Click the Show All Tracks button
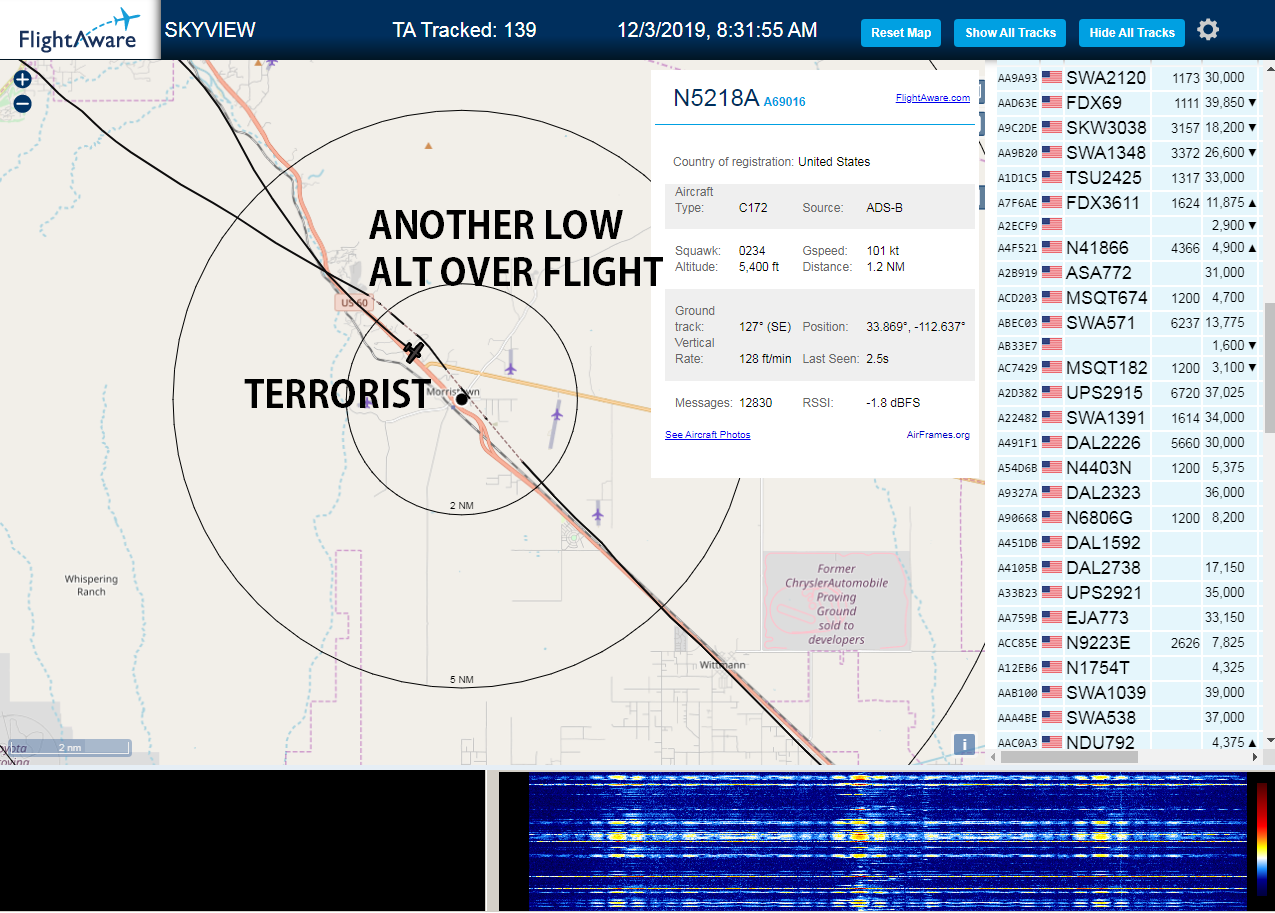Screen dimensions: 1275x913 (x=1010, y=33)
